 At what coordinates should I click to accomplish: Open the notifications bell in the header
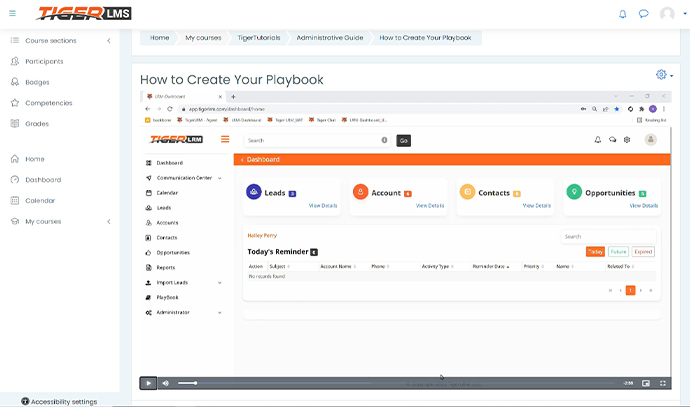pyautogui.click(x=623, y=14)
